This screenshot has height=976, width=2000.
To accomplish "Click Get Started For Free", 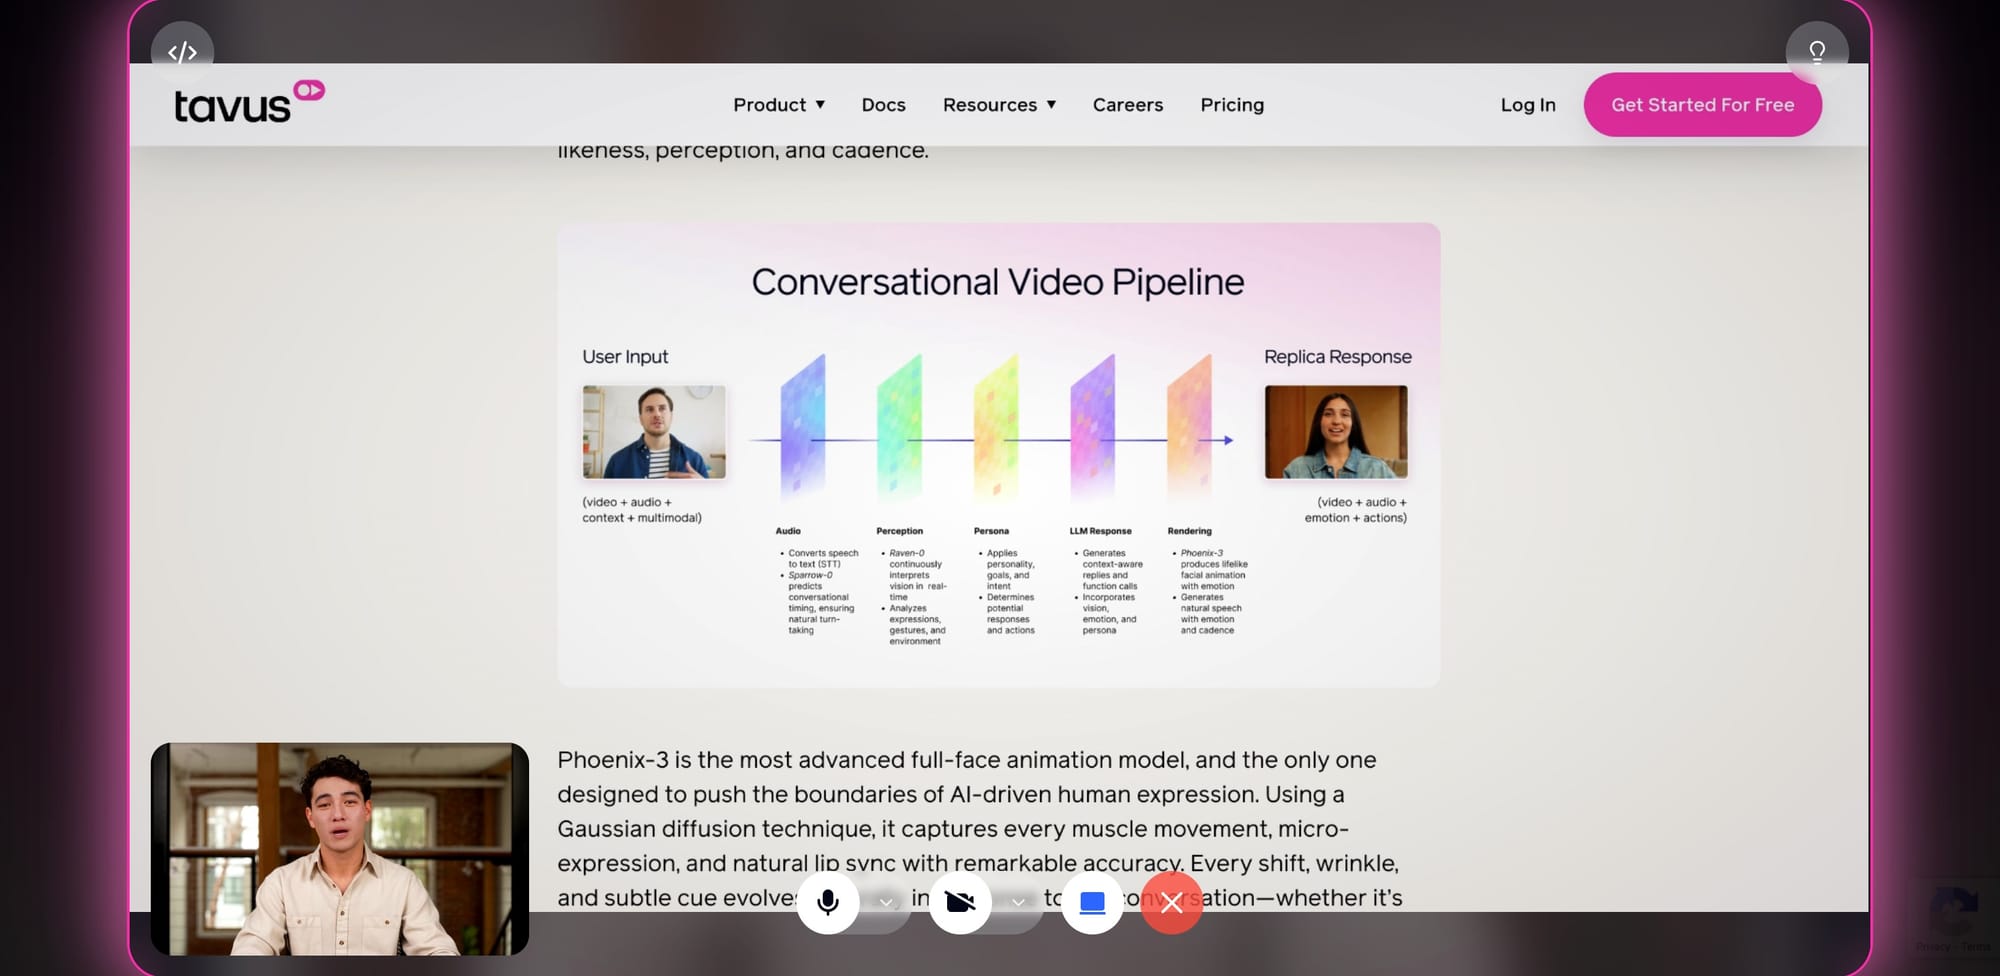I will pos(1703,105).
